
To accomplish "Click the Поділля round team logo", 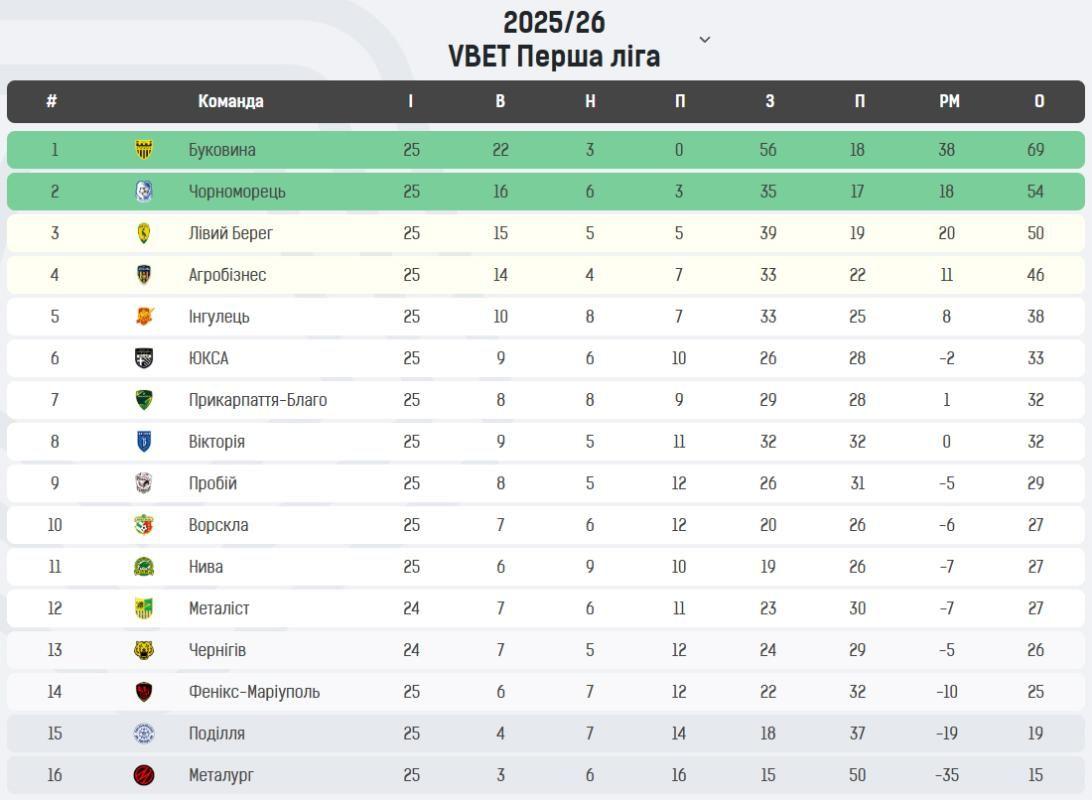I will [x=144, y=733].
